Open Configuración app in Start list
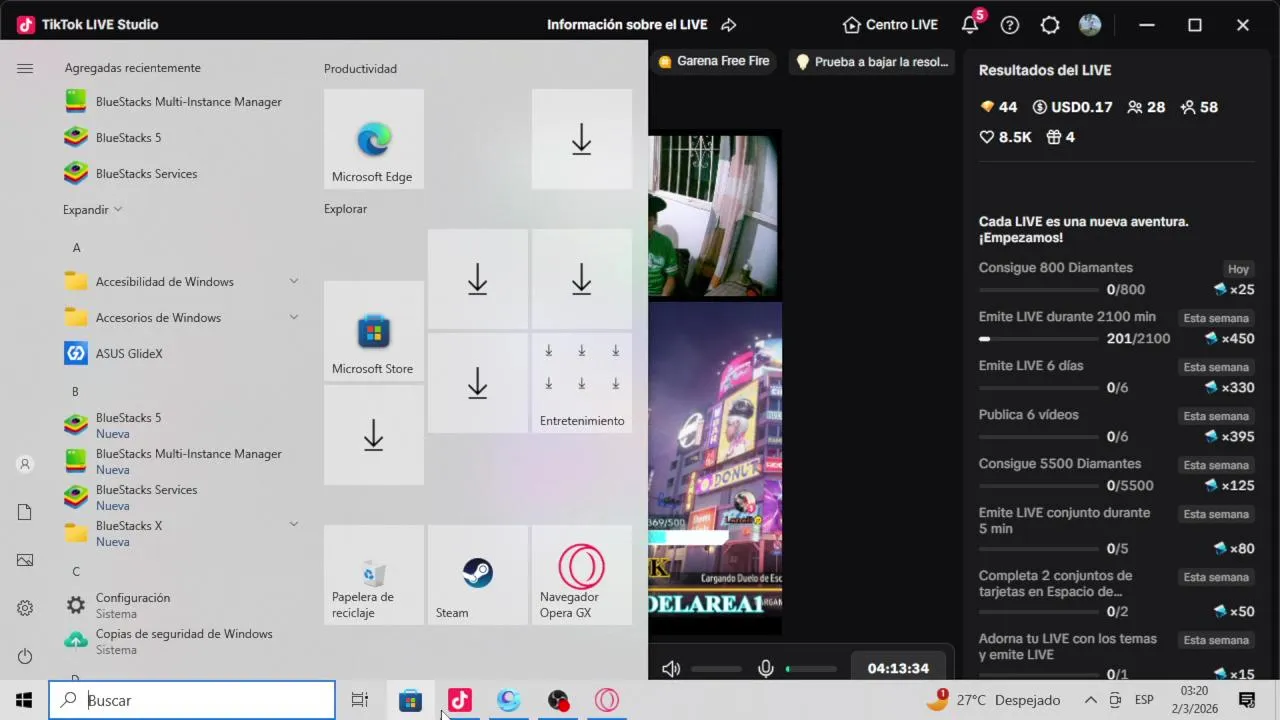The image size is (1280, 720). tap(180, 605)
